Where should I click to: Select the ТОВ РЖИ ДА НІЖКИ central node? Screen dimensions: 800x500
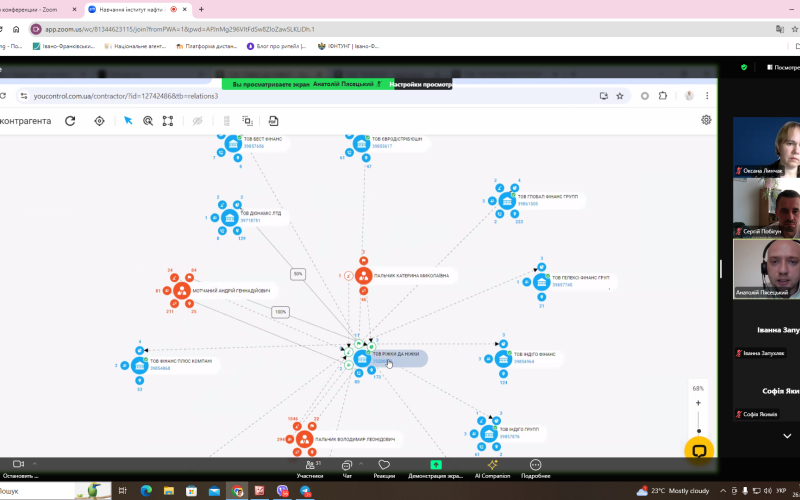point(362,359)
